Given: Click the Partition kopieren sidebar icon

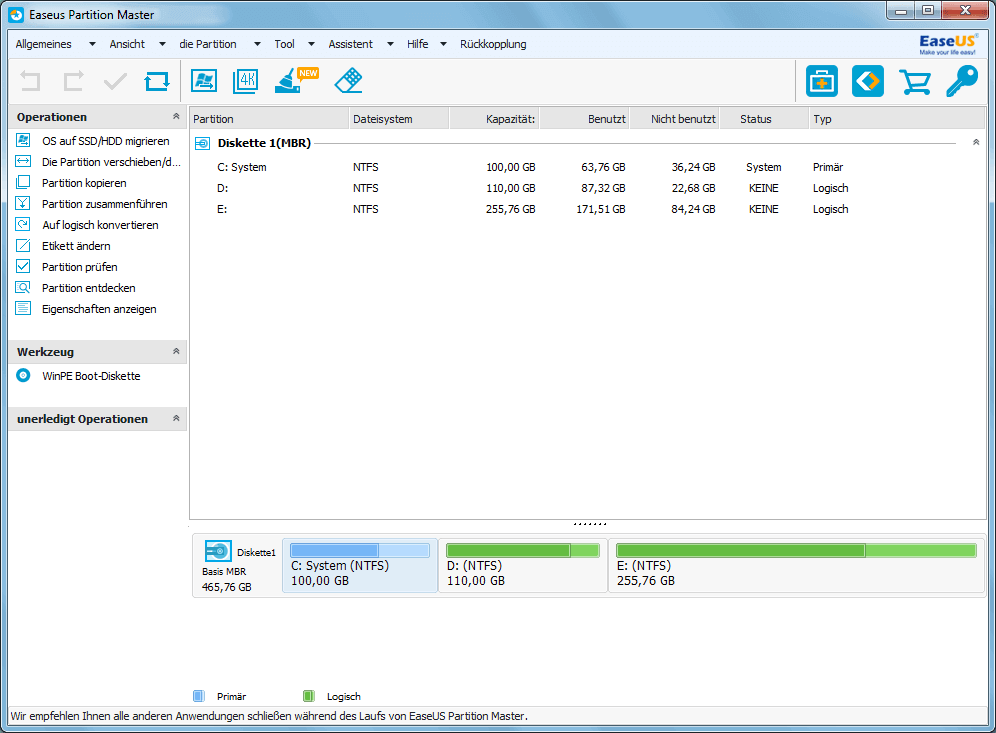Looking at the screenshot, I should [x=23, y=182].
